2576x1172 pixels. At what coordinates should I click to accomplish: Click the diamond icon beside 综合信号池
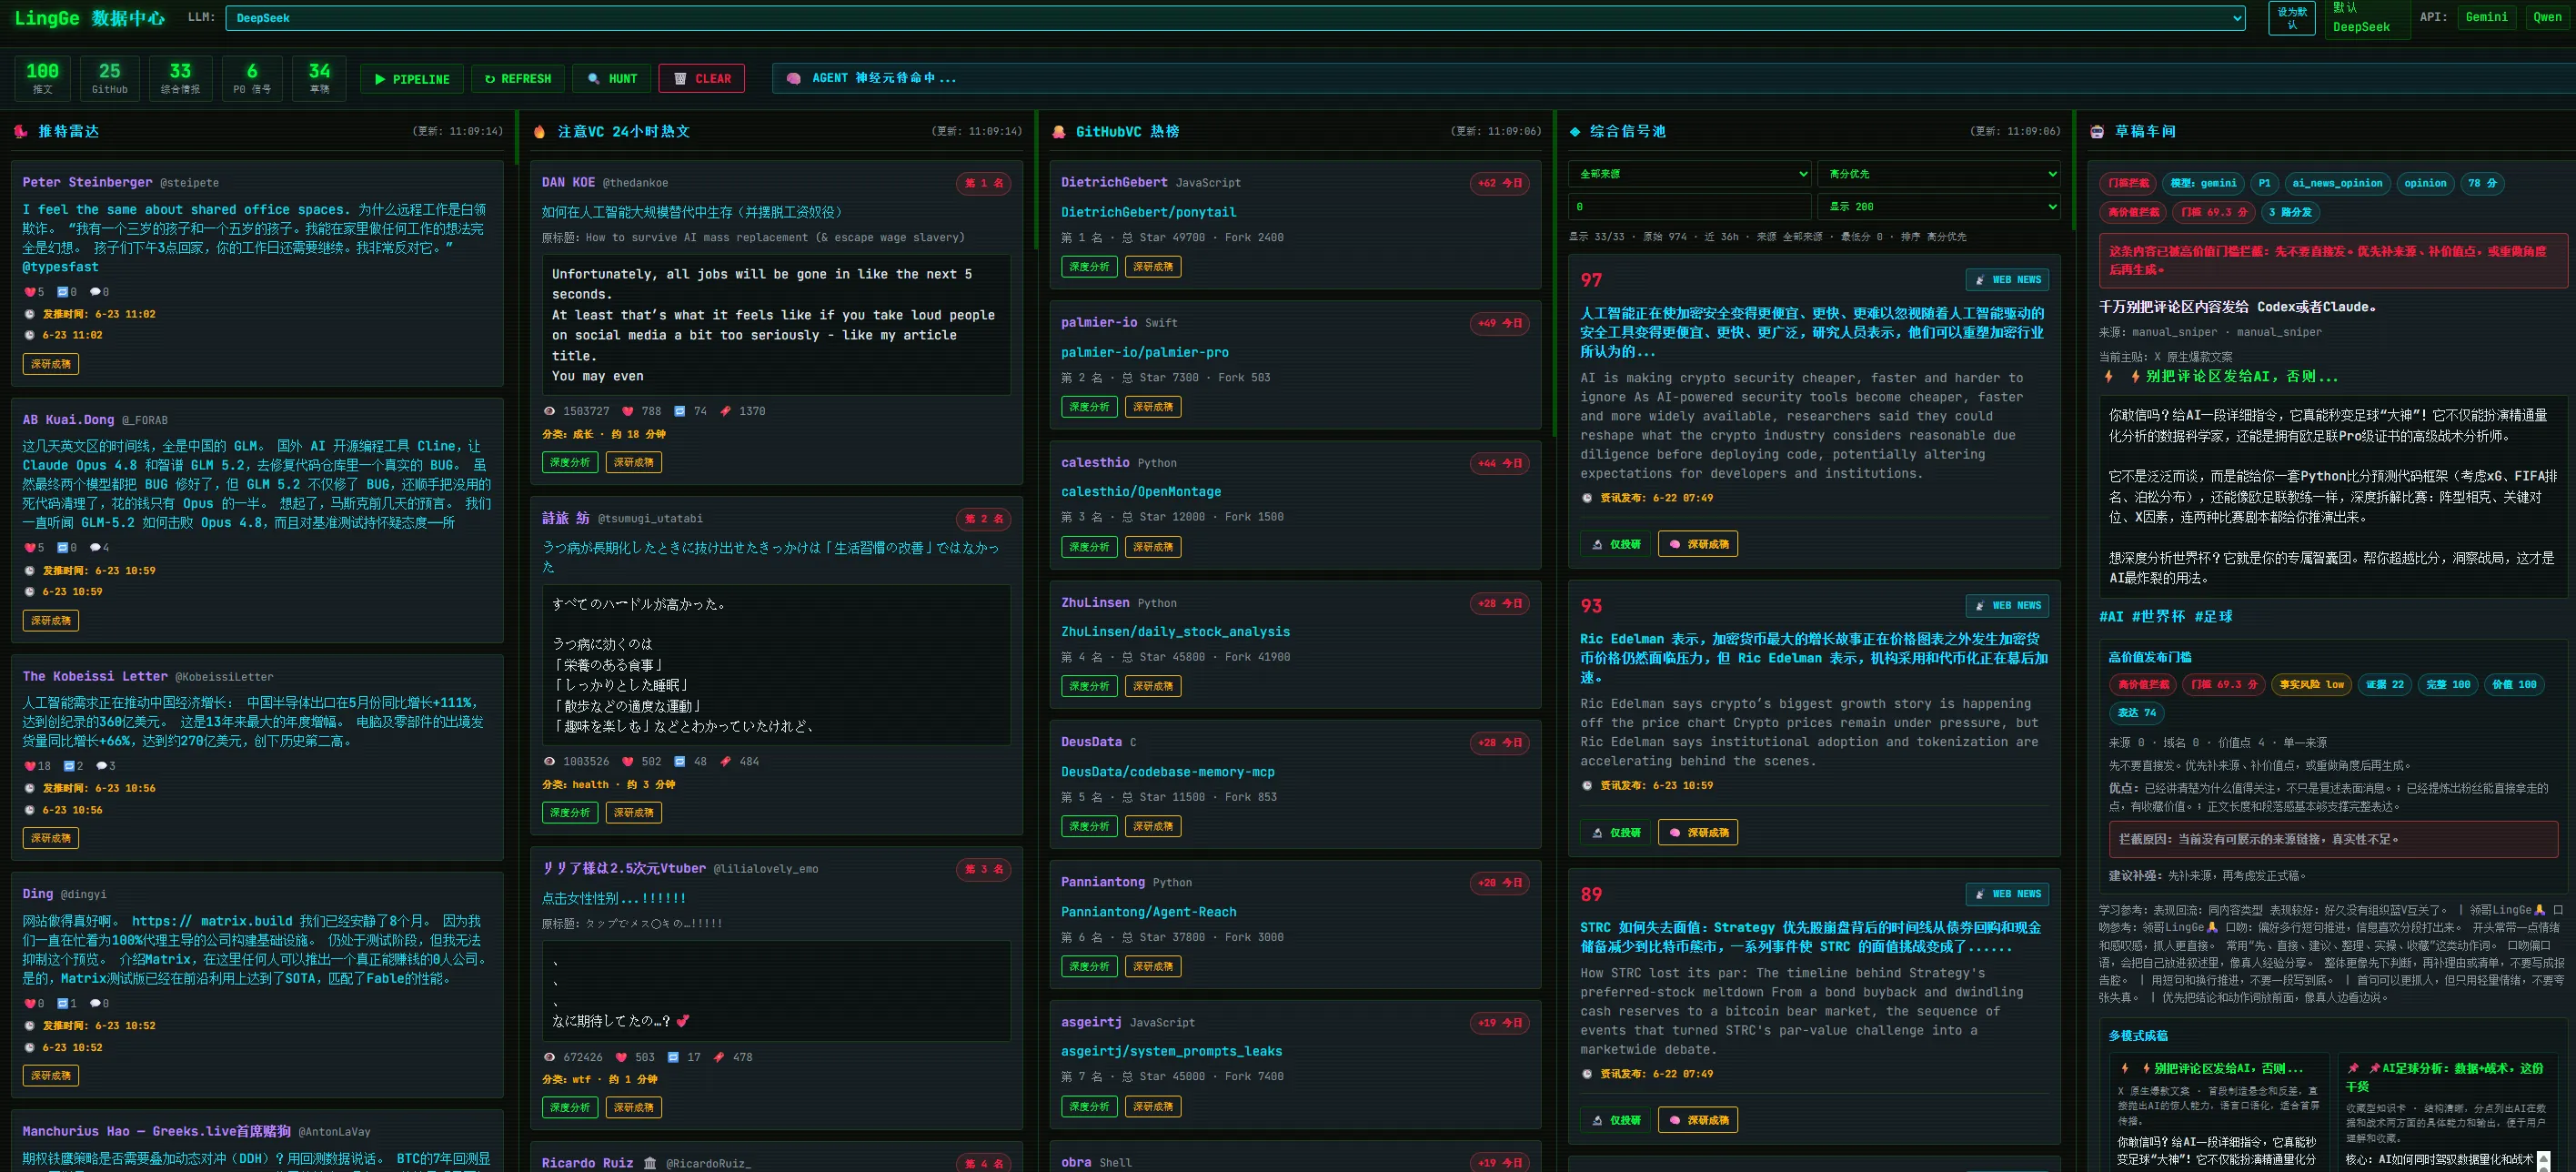(1575, 132)
